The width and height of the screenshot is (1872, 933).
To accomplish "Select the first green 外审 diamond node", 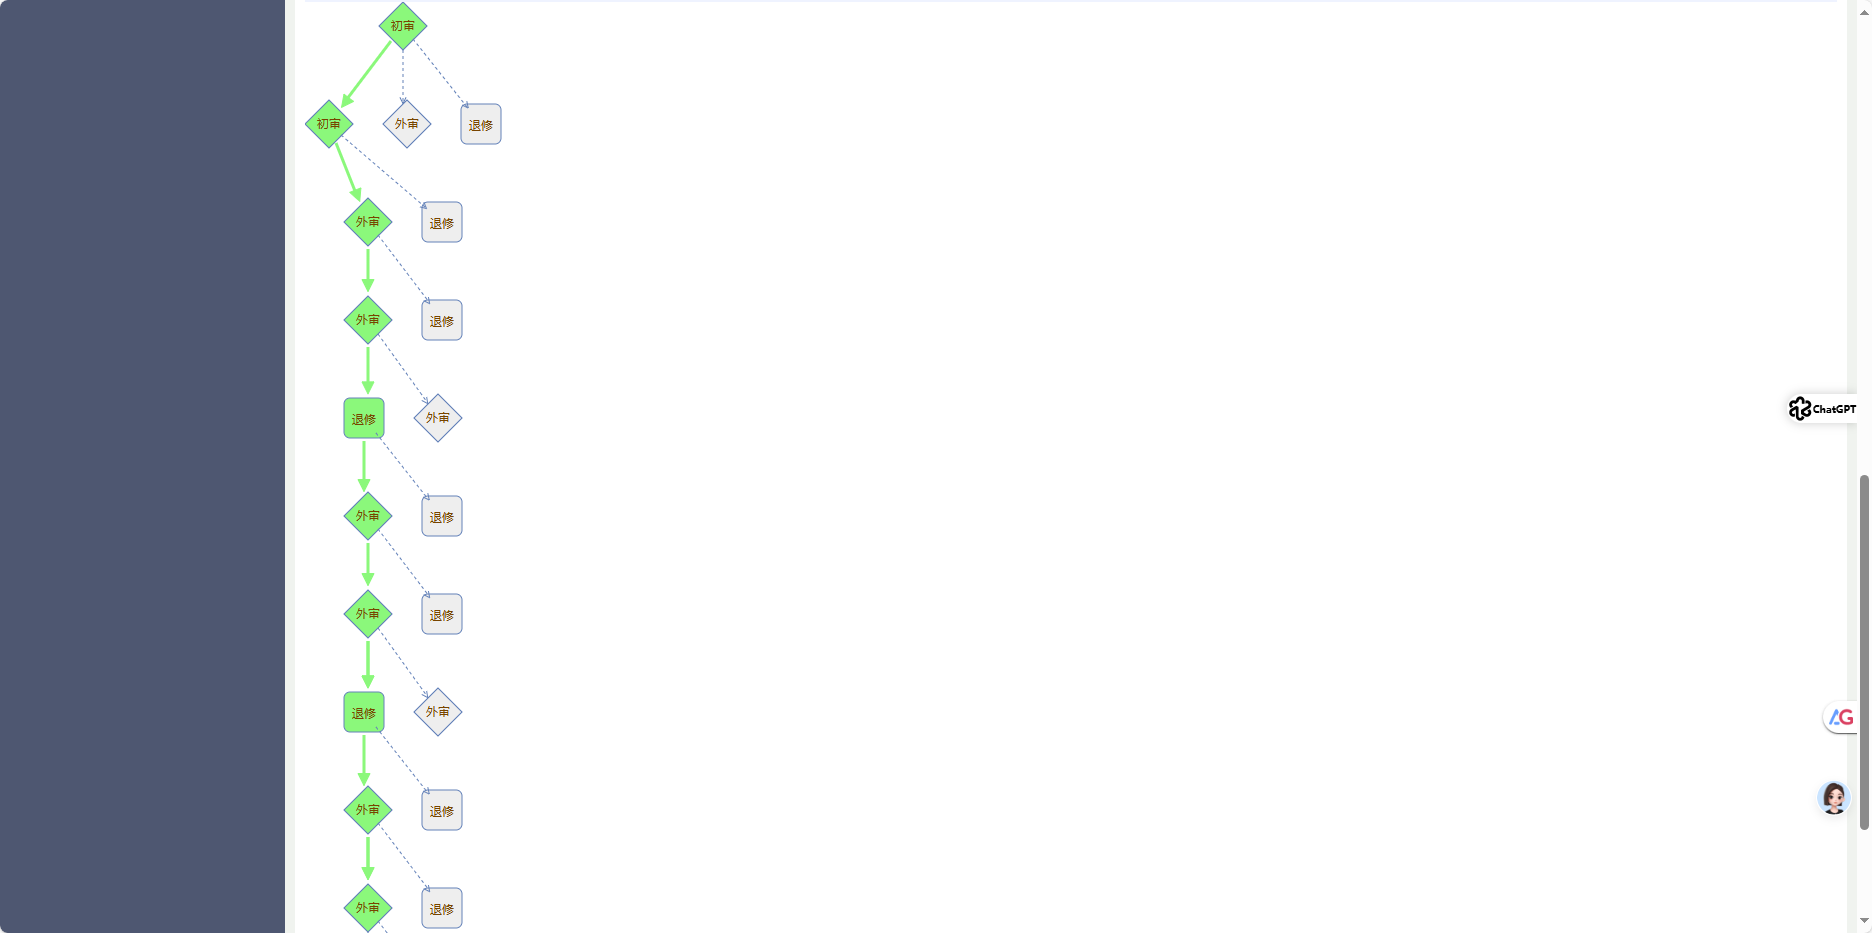I will [x=368, y=222].
